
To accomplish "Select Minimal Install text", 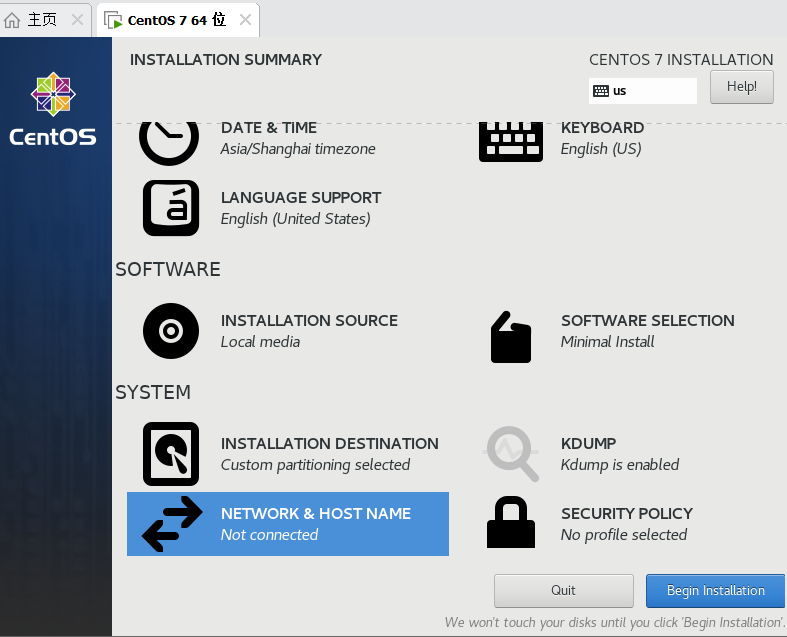I will pos(607,342).
